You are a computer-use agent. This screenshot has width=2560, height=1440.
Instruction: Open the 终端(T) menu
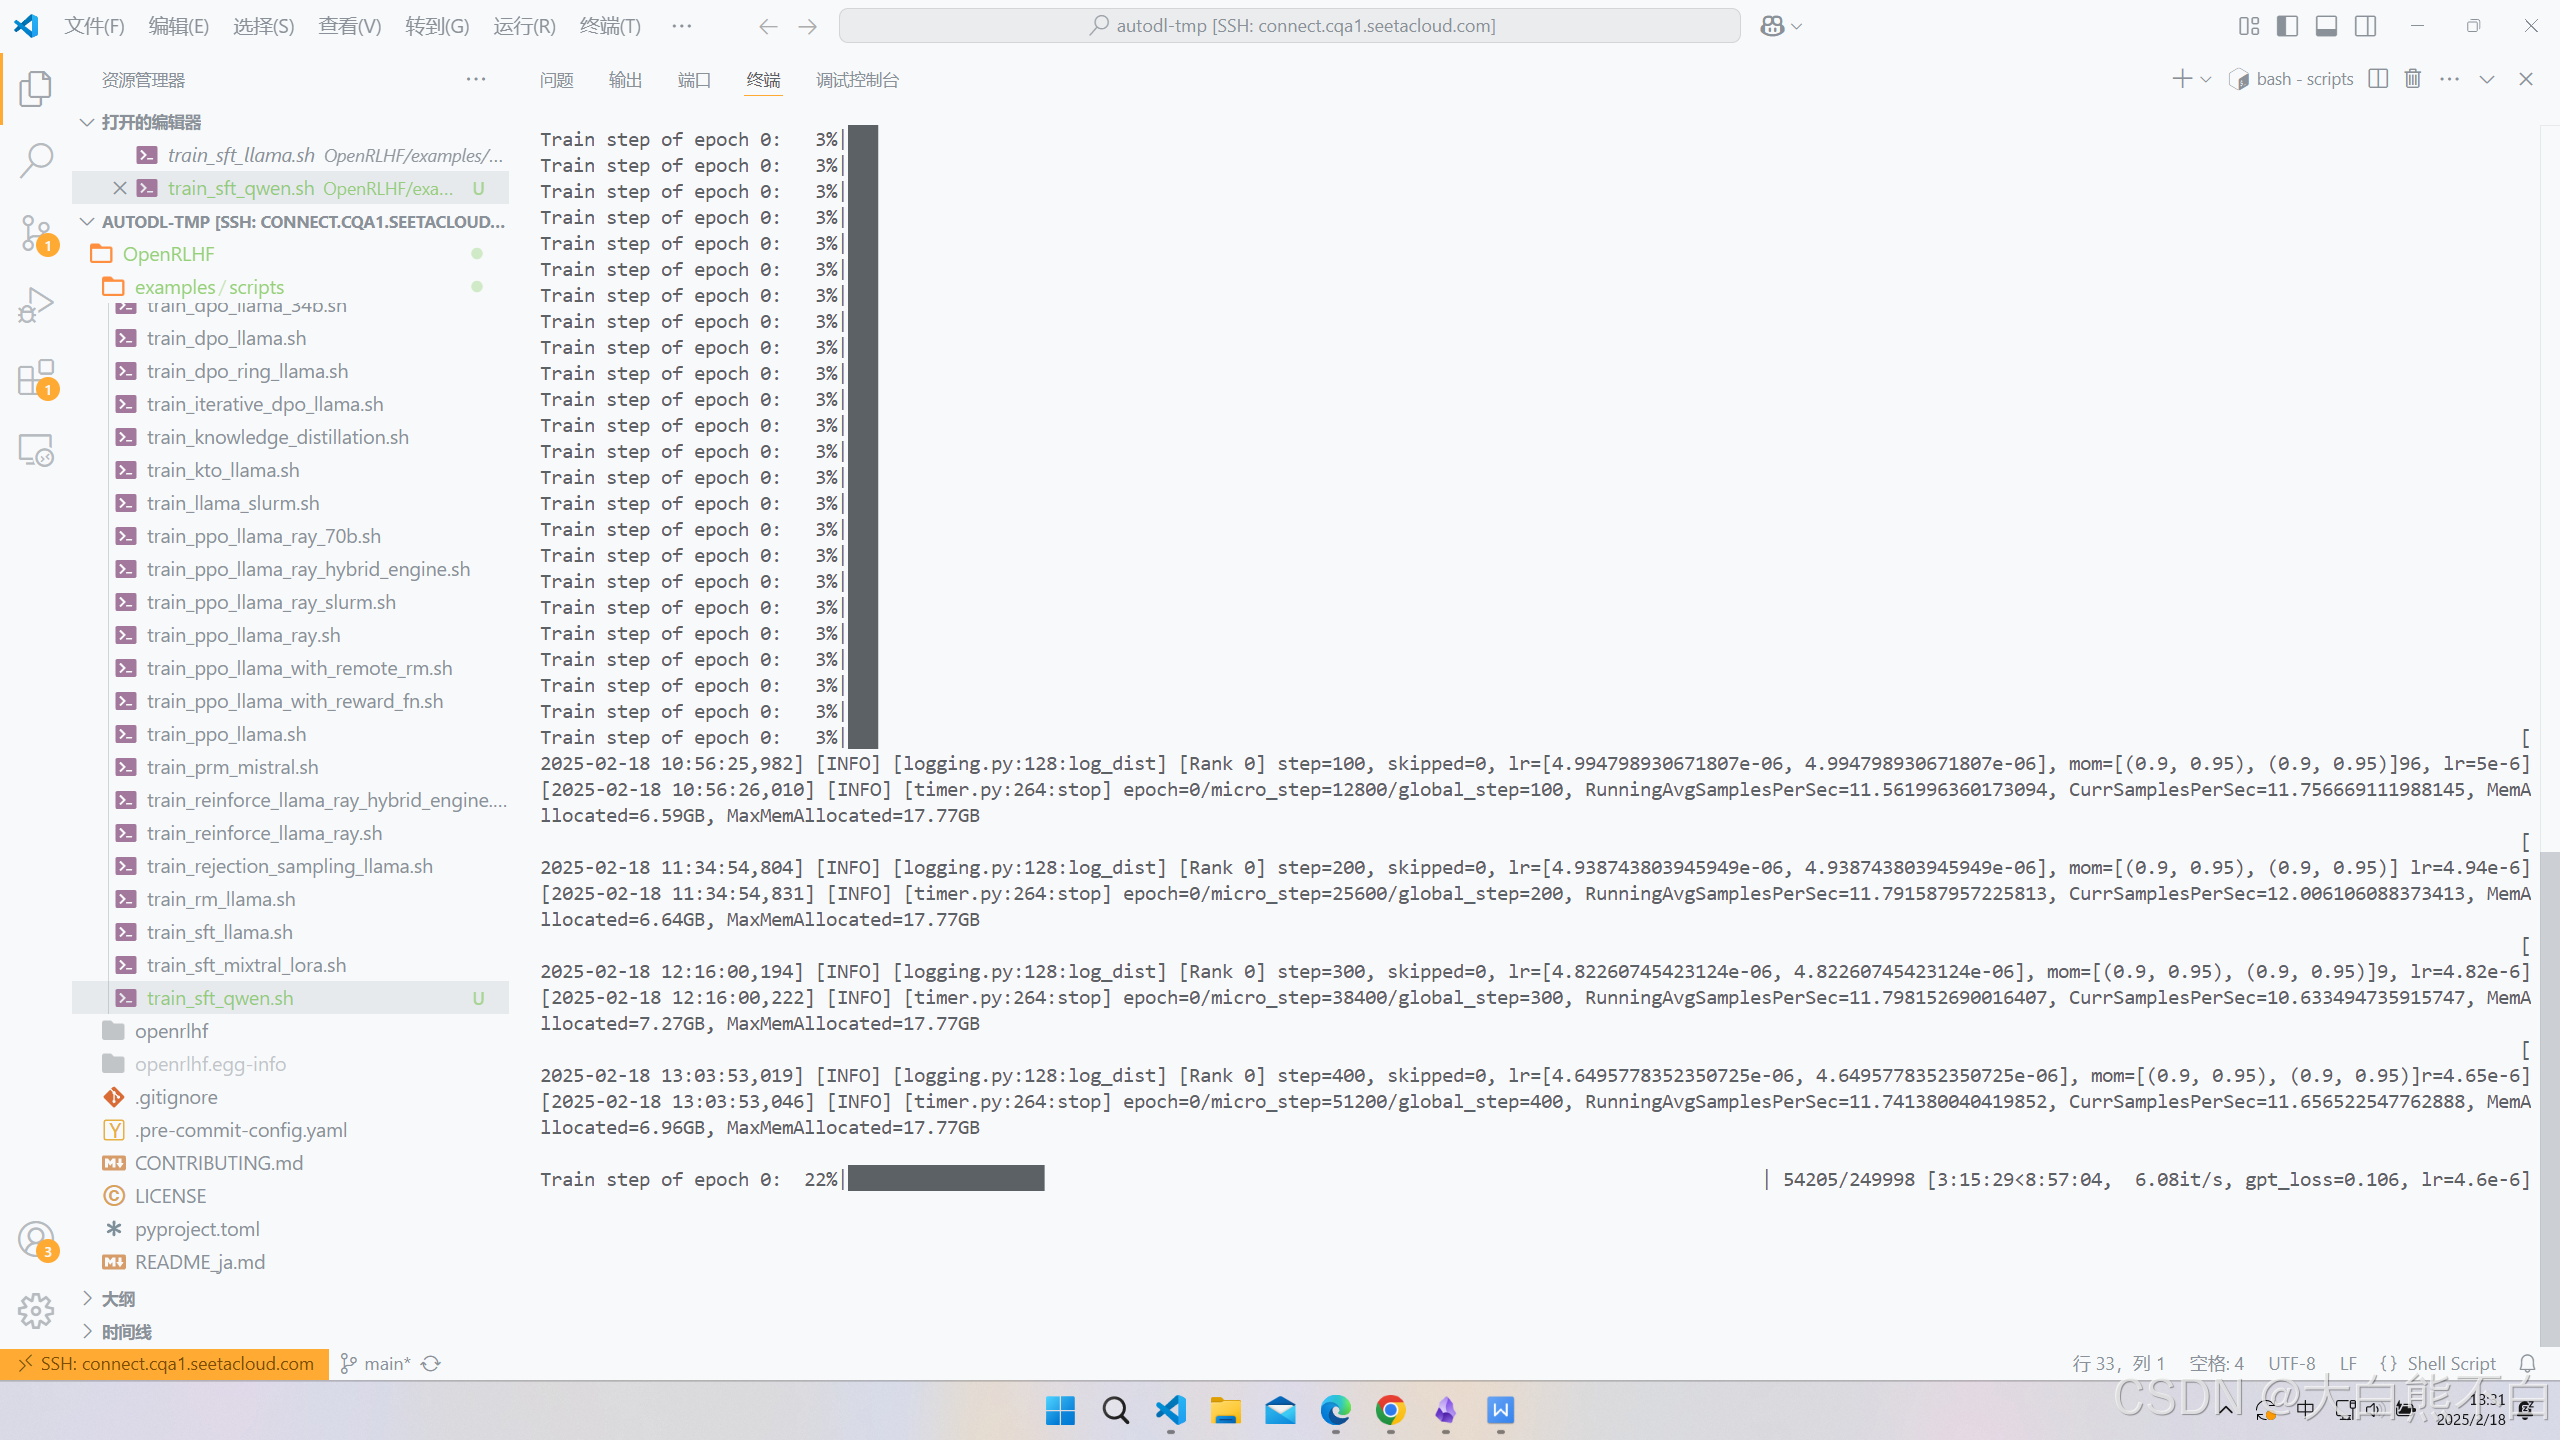click(x=610, y=26)
